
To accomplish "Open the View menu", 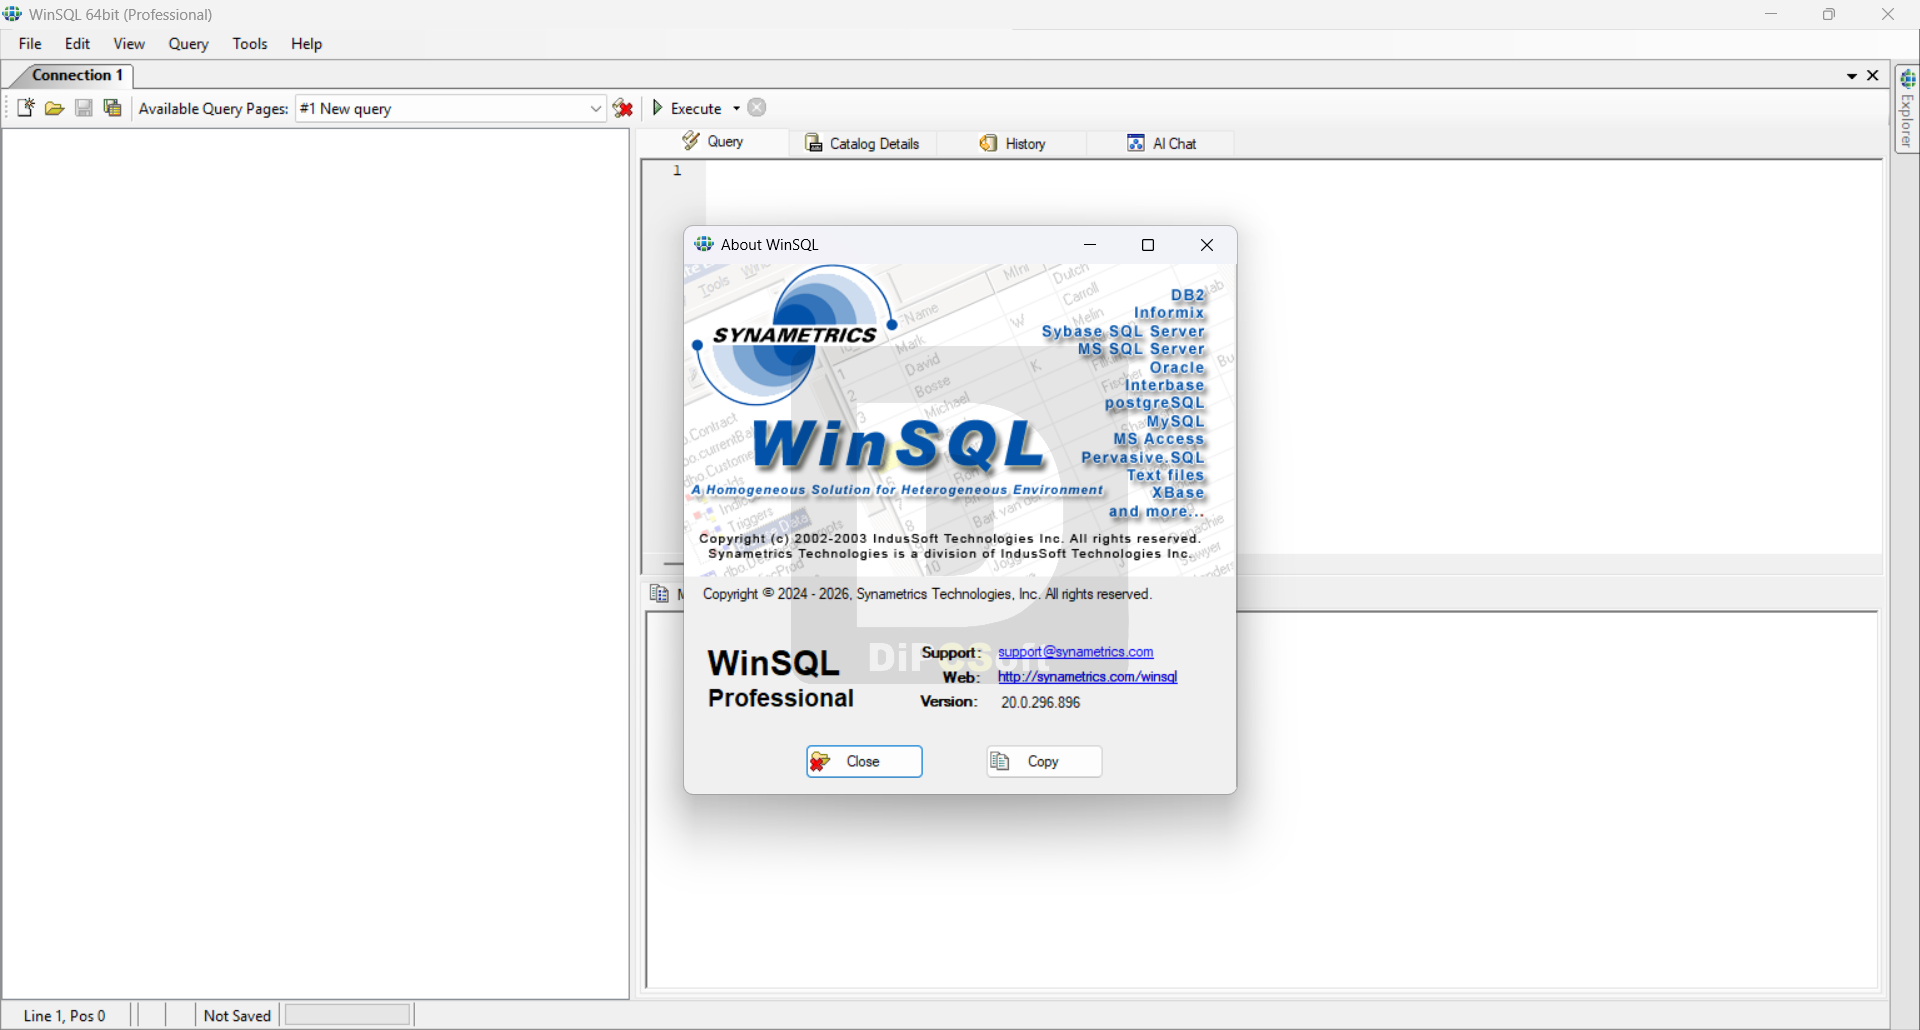I will [x=129, y=44].
